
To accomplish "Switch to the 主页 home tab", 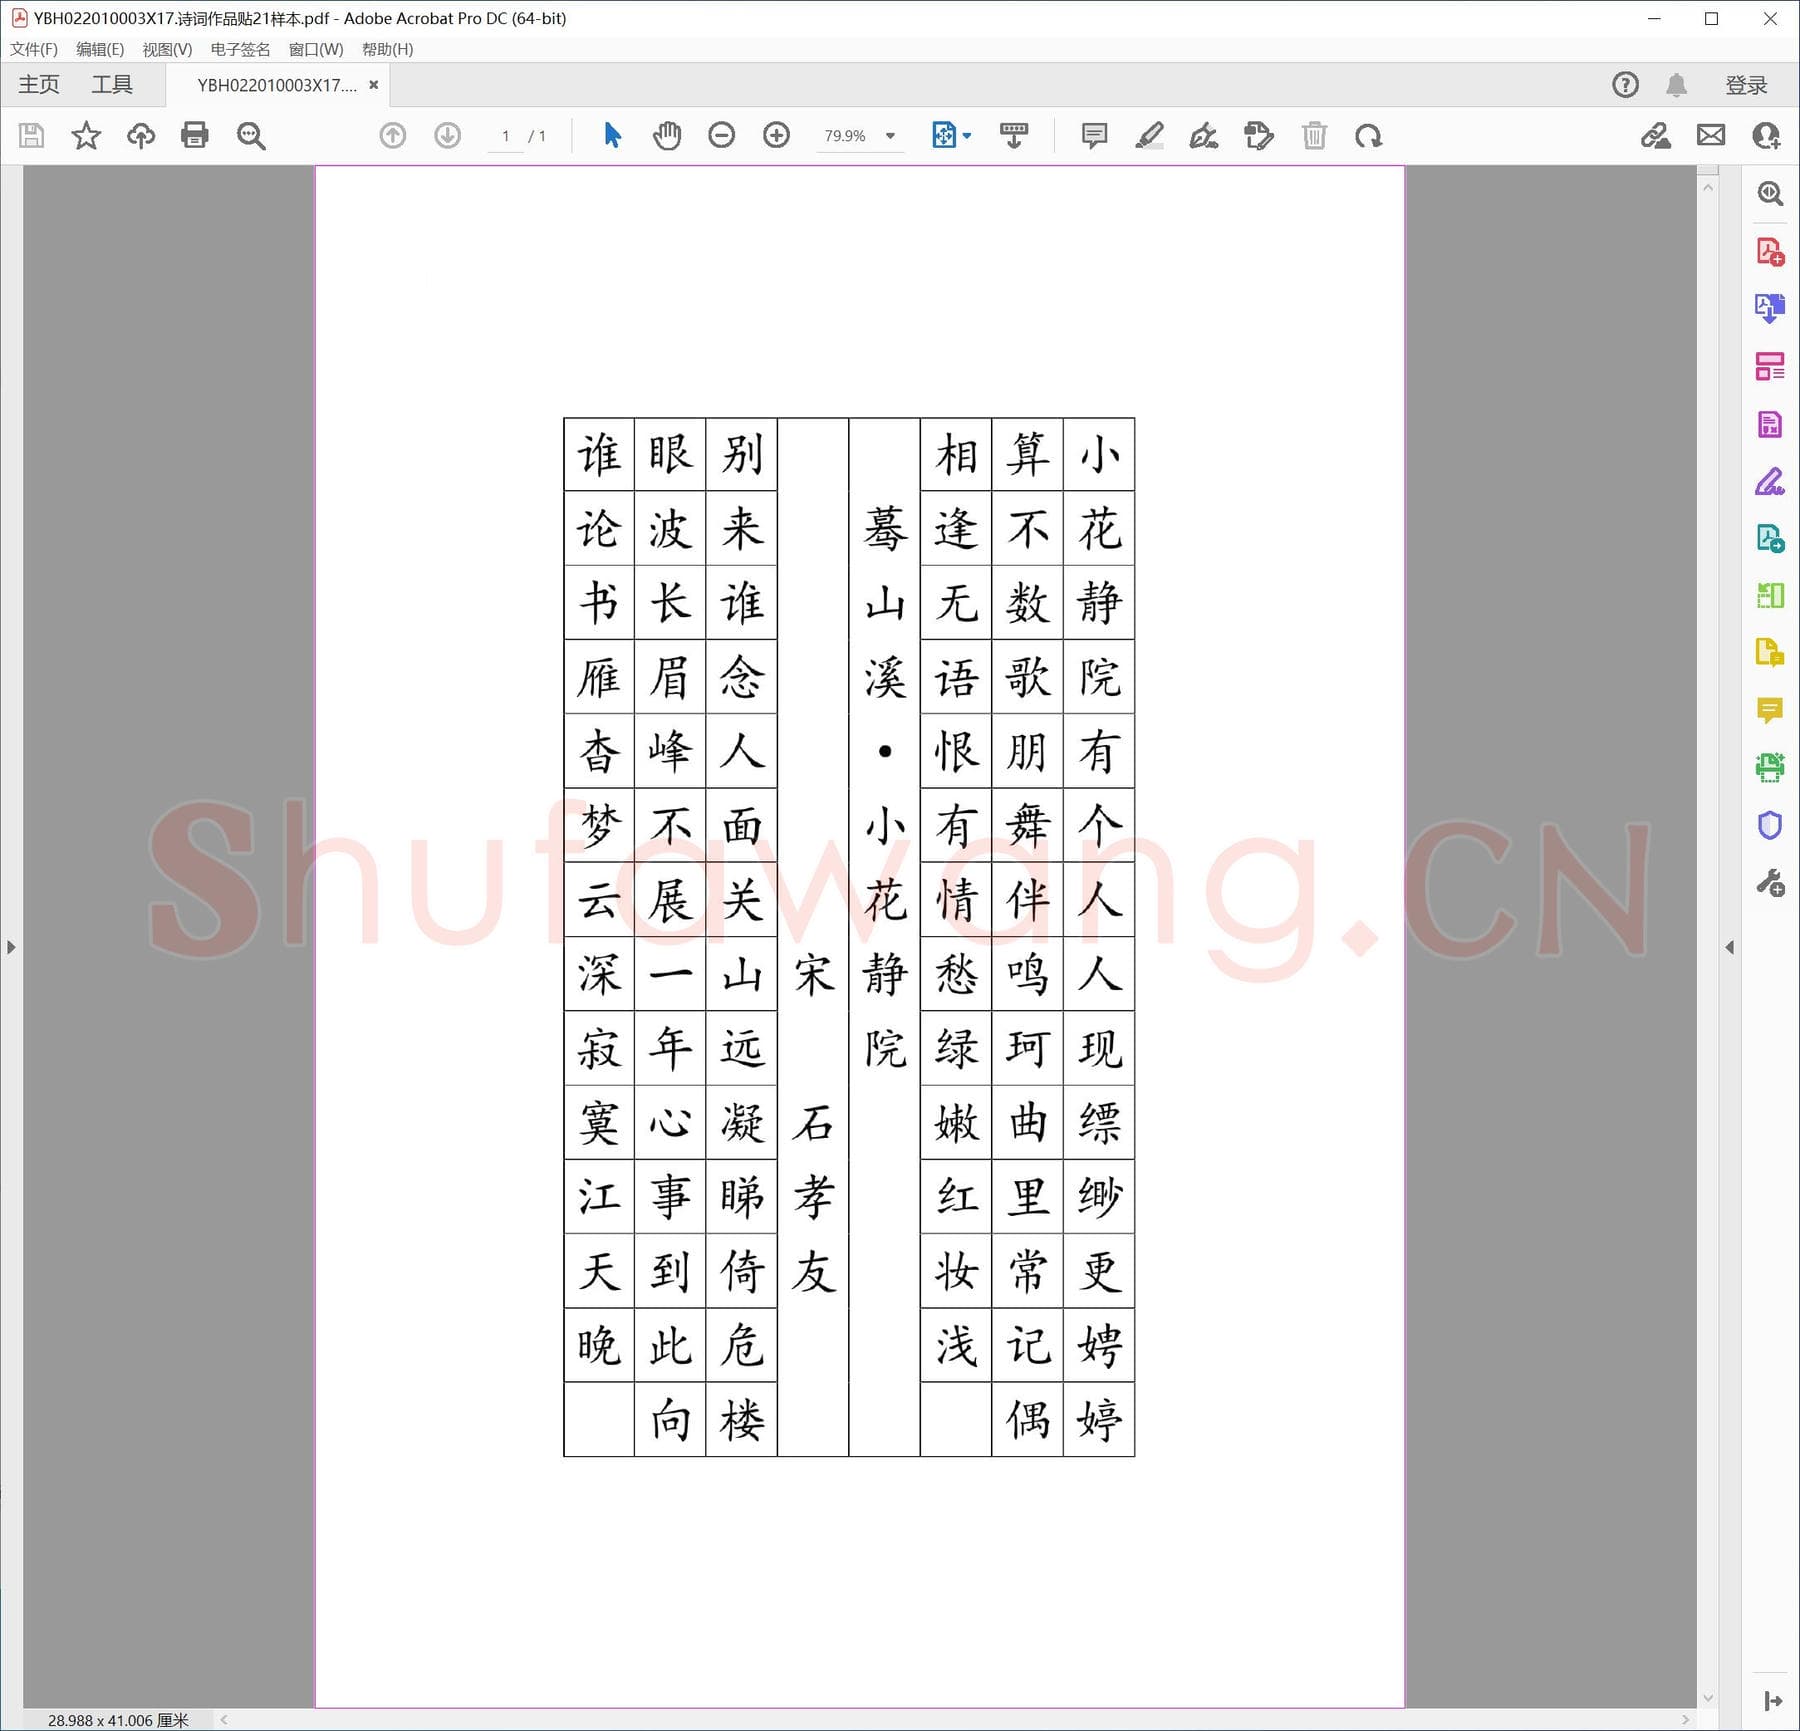I will 39,85.
